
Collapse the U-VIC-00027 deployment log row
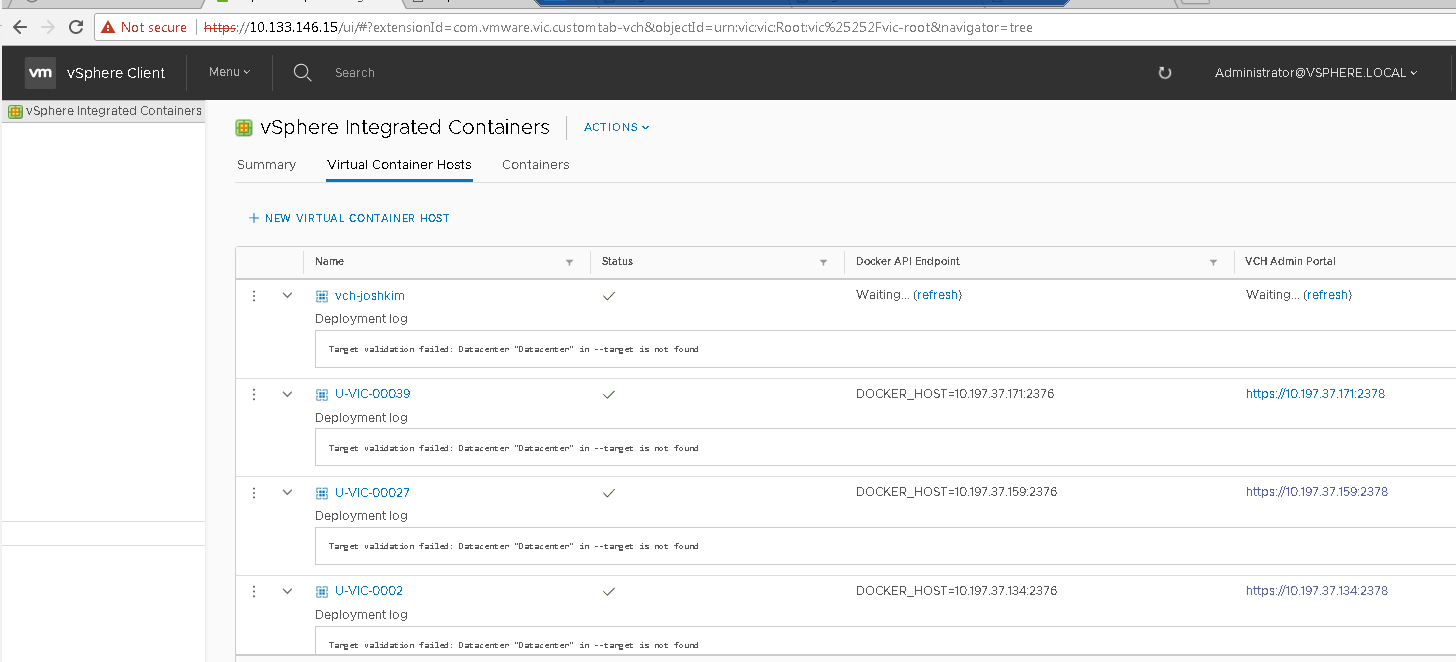287,492
